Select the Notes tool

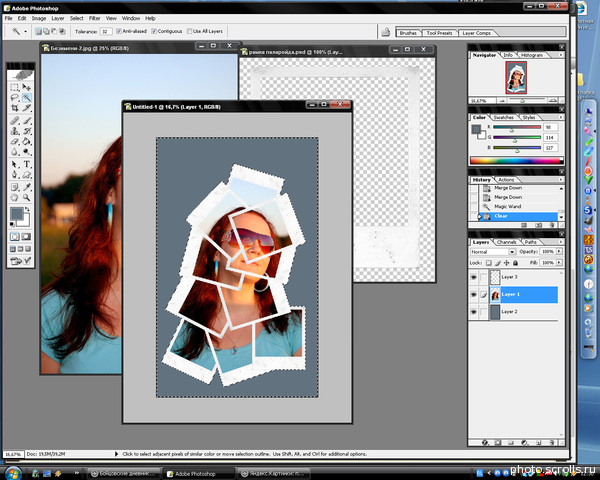coord(15,187)
